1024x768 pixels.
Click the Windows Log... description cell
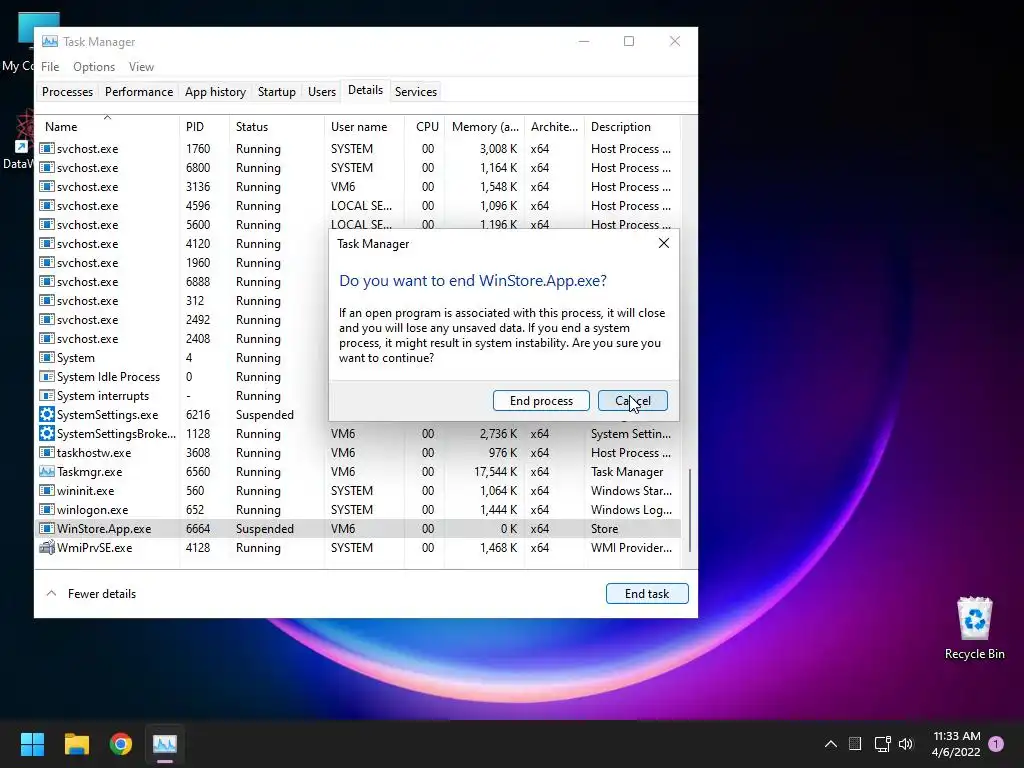pyautogui.click(x=631, y=509)
